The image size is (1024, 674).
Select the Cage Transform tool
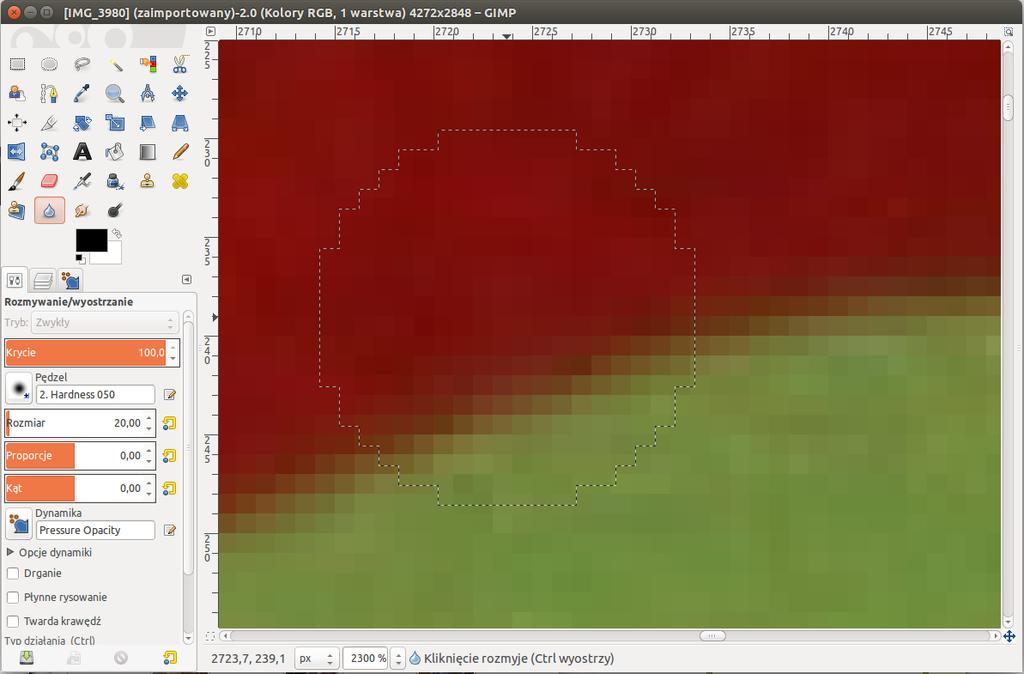pyautogui.click(x=49, y=152)
